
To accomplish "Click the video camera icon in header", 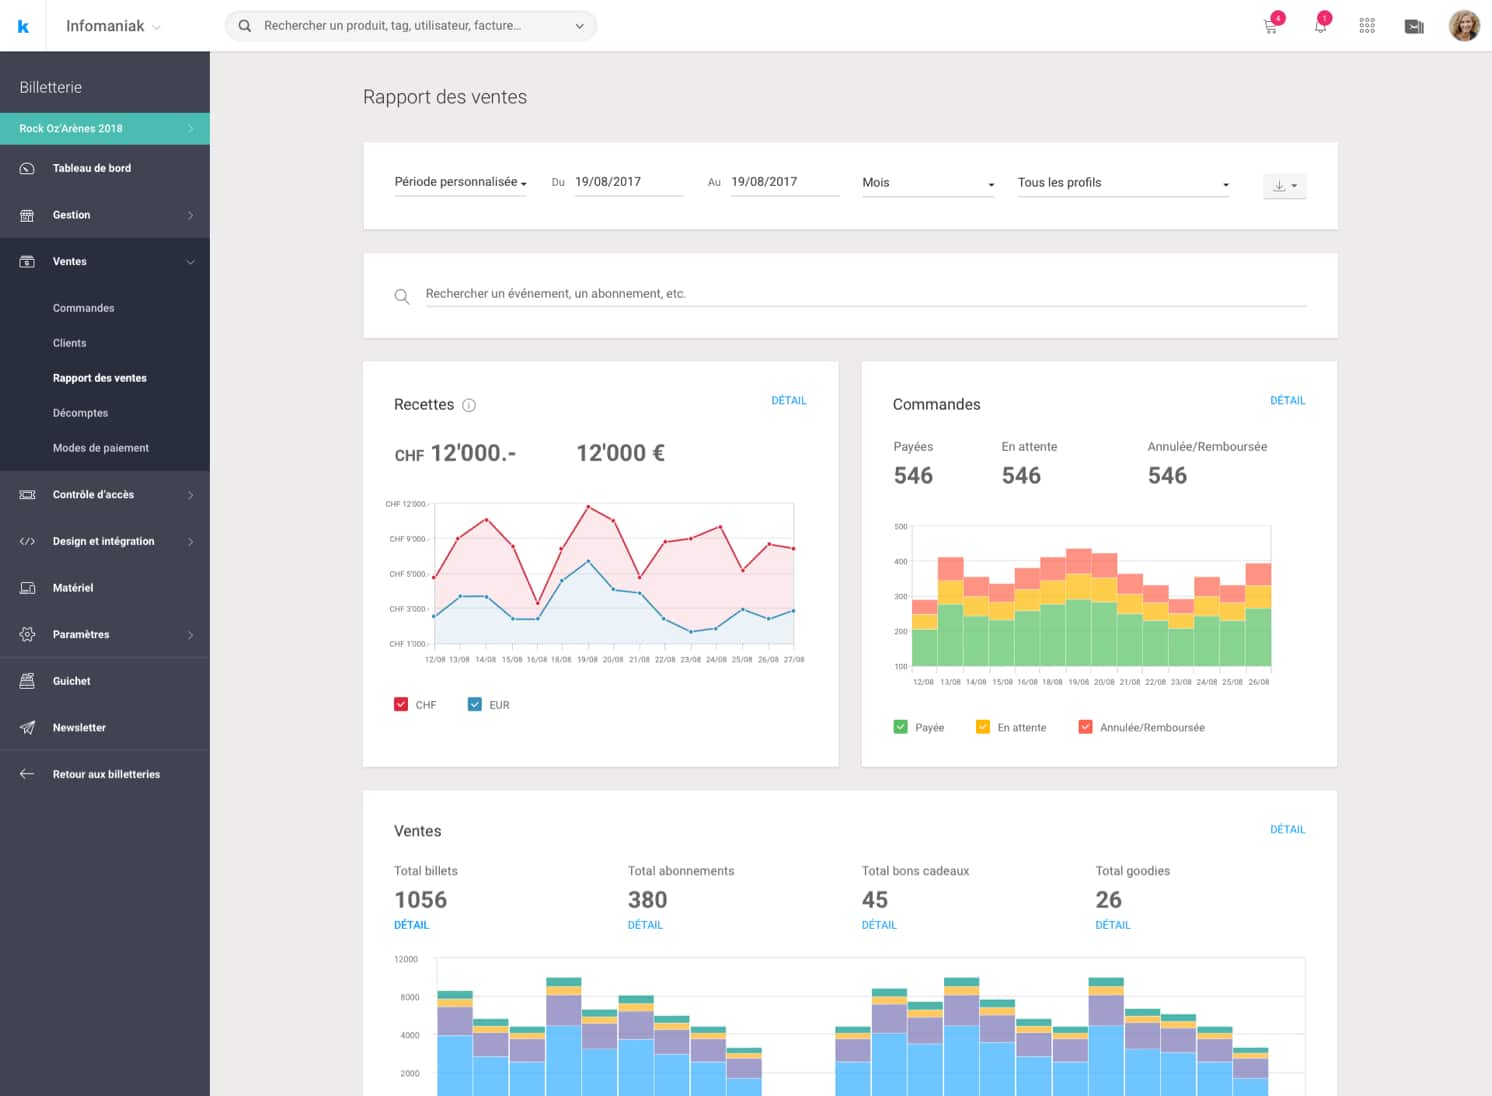I will pyautogui.click(x=1414, y=27).
